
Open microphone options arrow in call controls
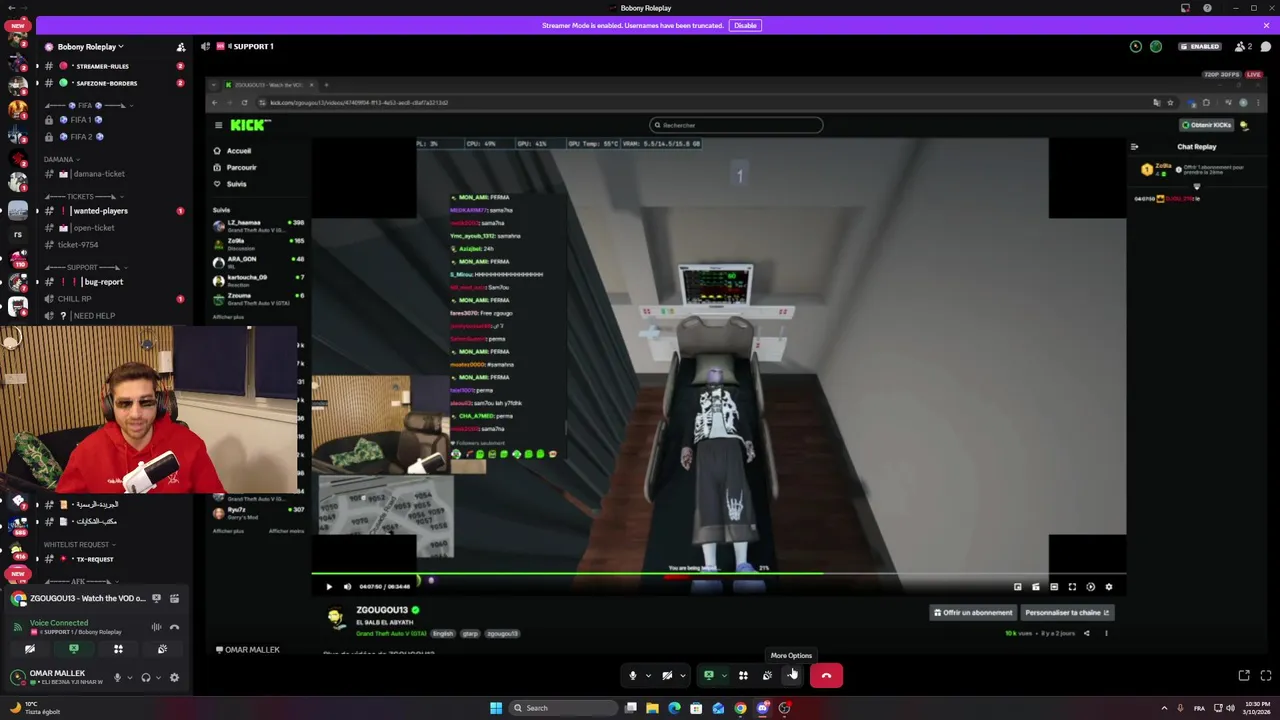(x=648, y=676)
